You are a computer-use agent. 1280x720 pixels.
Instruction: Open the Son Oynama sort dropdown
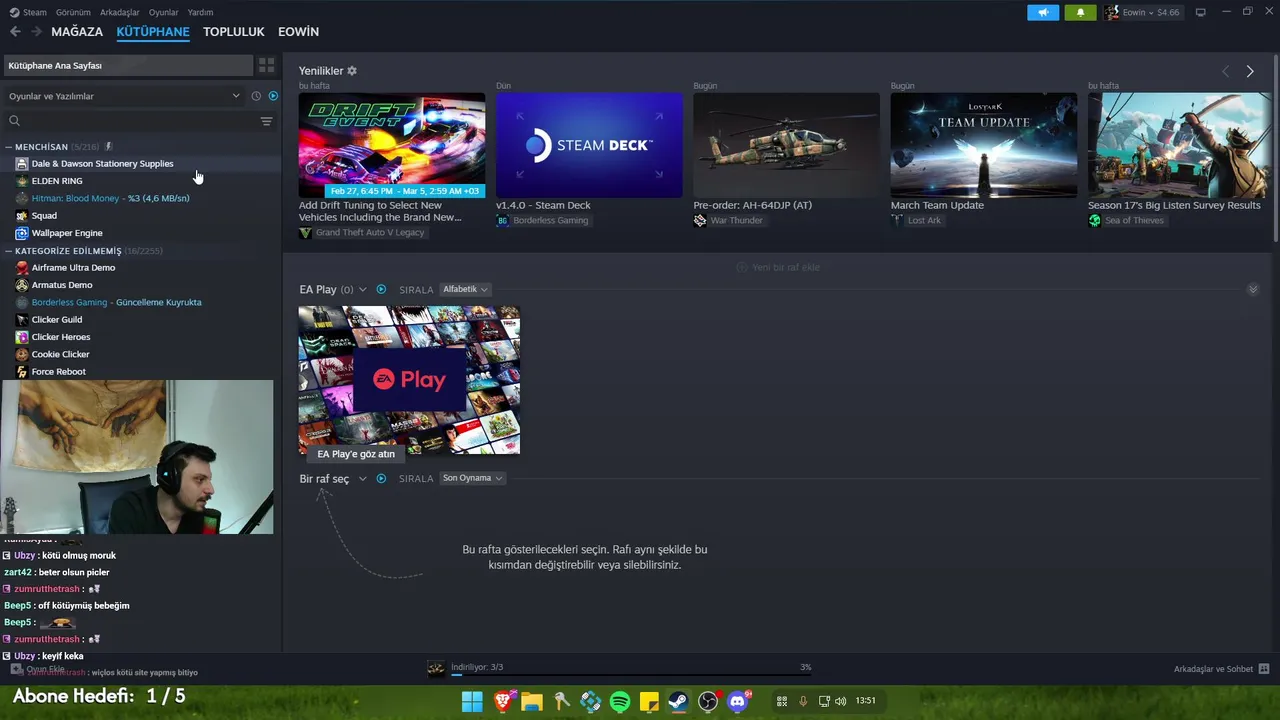point(472,478)
